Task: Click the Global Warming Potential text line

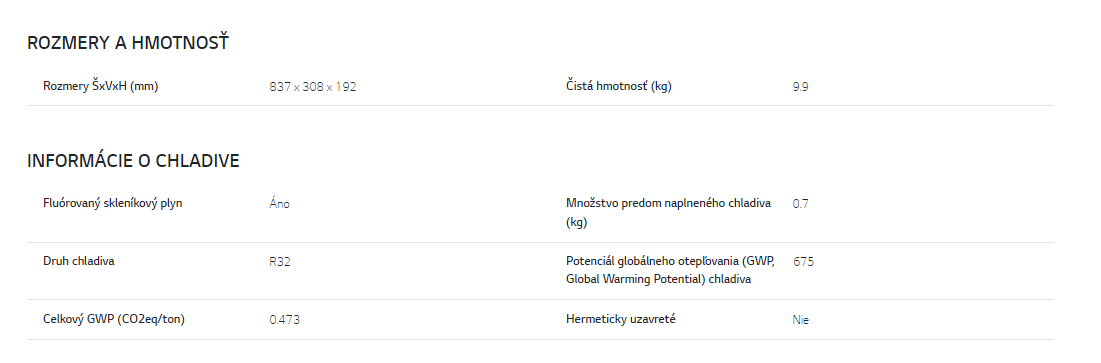Action: (659, 279)
